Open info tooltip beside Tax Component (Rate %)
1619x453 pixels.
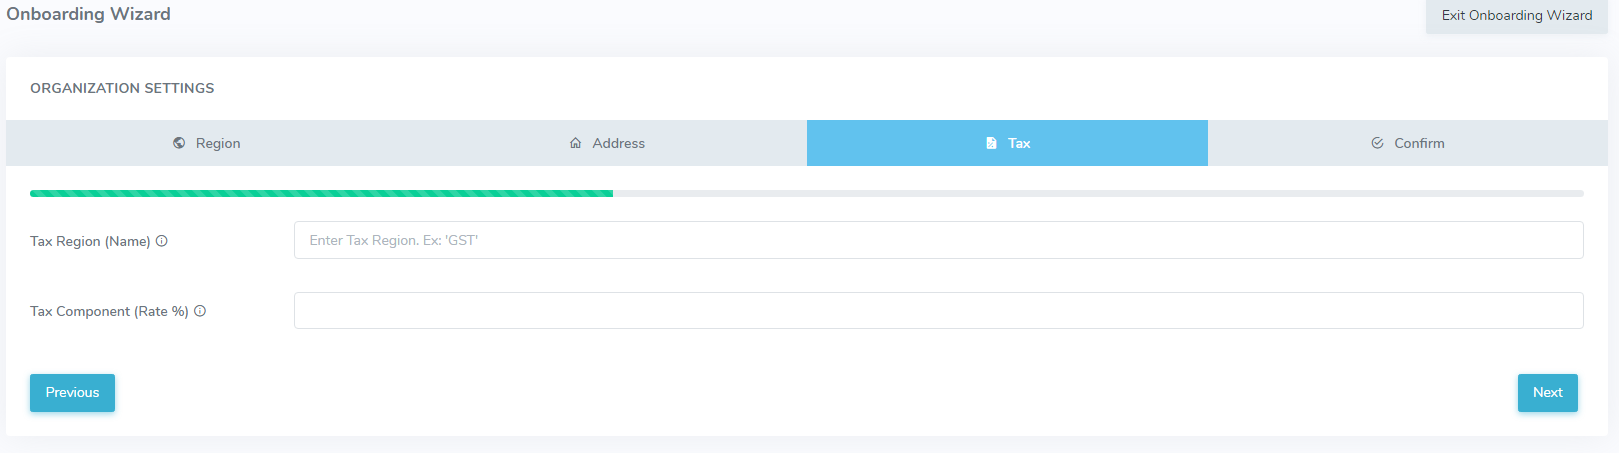point(200,311)
